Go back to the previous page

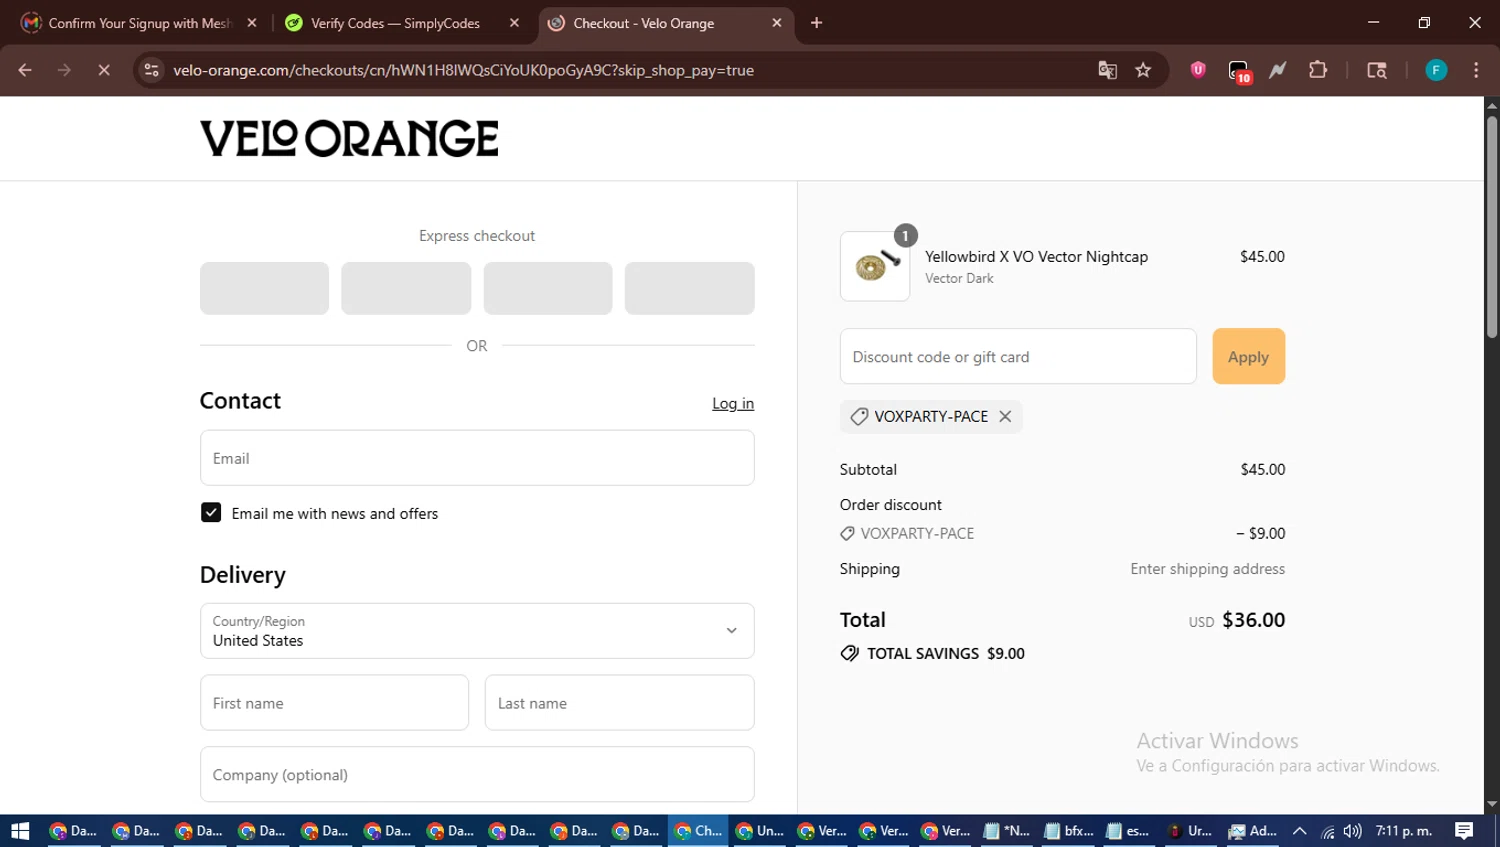click(x=25, y=70)
